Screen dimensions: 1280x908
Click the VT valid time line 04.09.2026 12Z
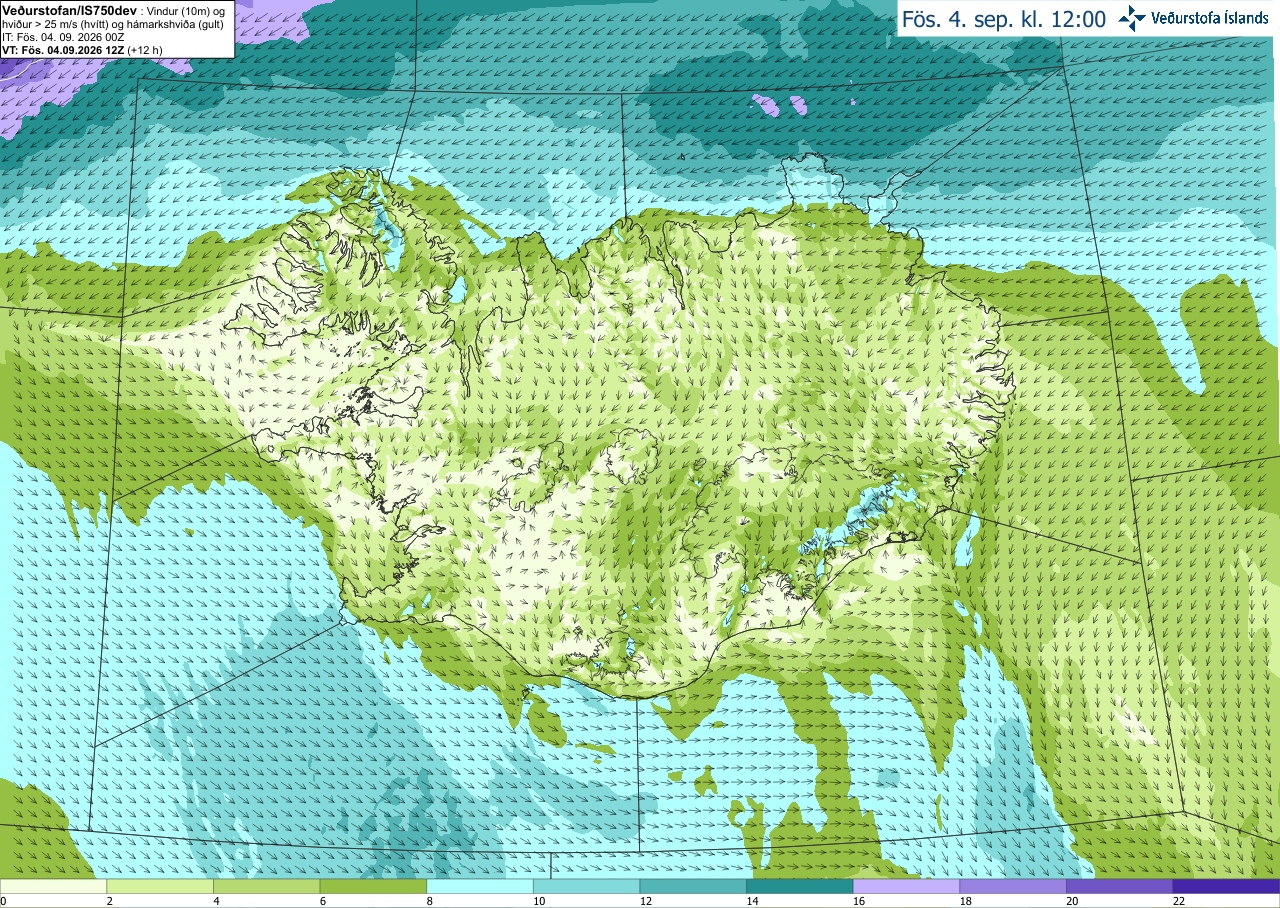[x=83, y=49]
